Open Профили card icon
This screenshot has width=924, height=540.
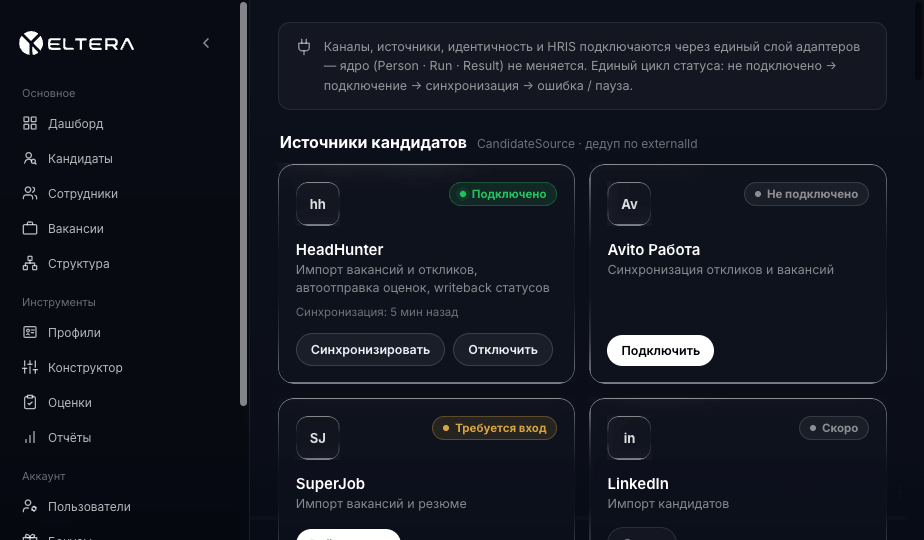(30, 332)
